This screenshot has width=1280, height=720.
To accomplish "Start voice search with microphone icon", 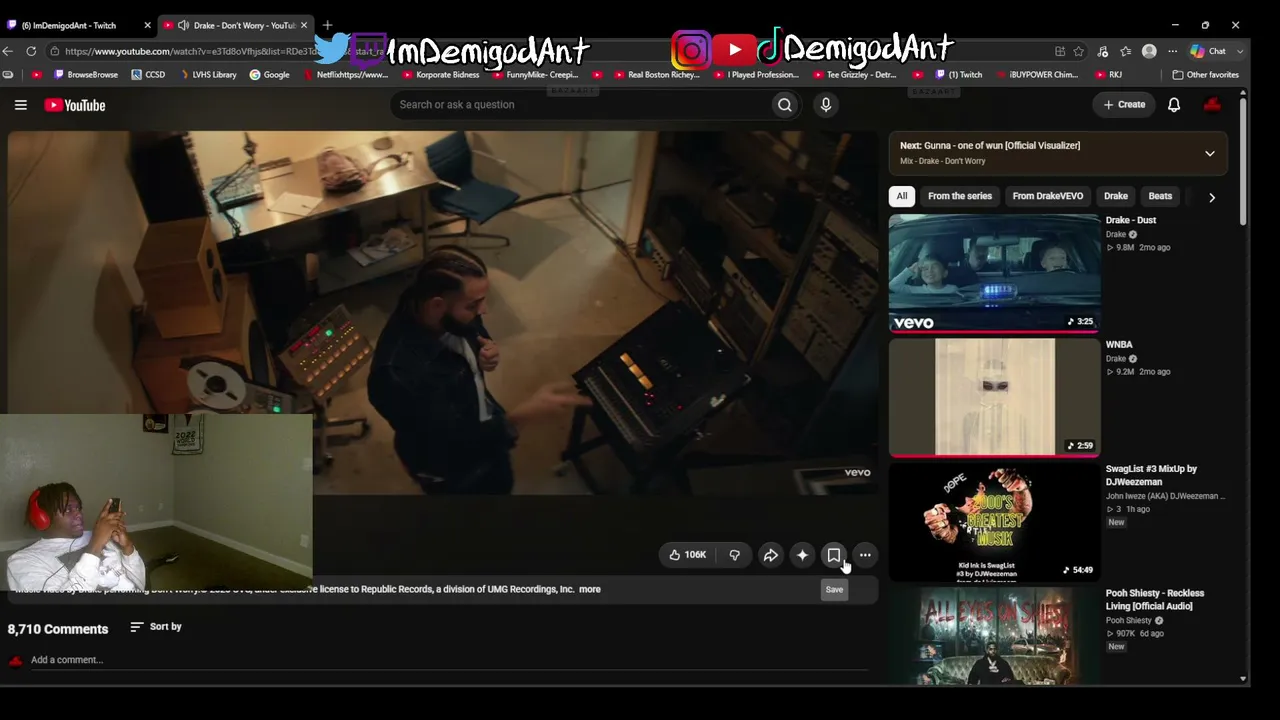I will point(825,105).
